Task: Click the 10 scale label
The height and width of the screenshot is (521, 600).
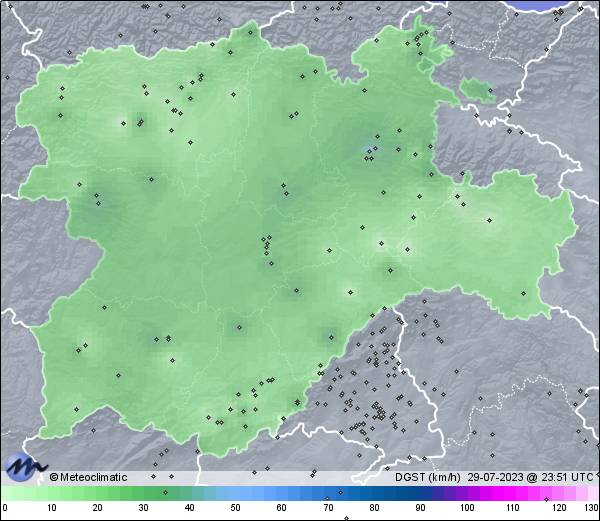Action: point(52,508)
